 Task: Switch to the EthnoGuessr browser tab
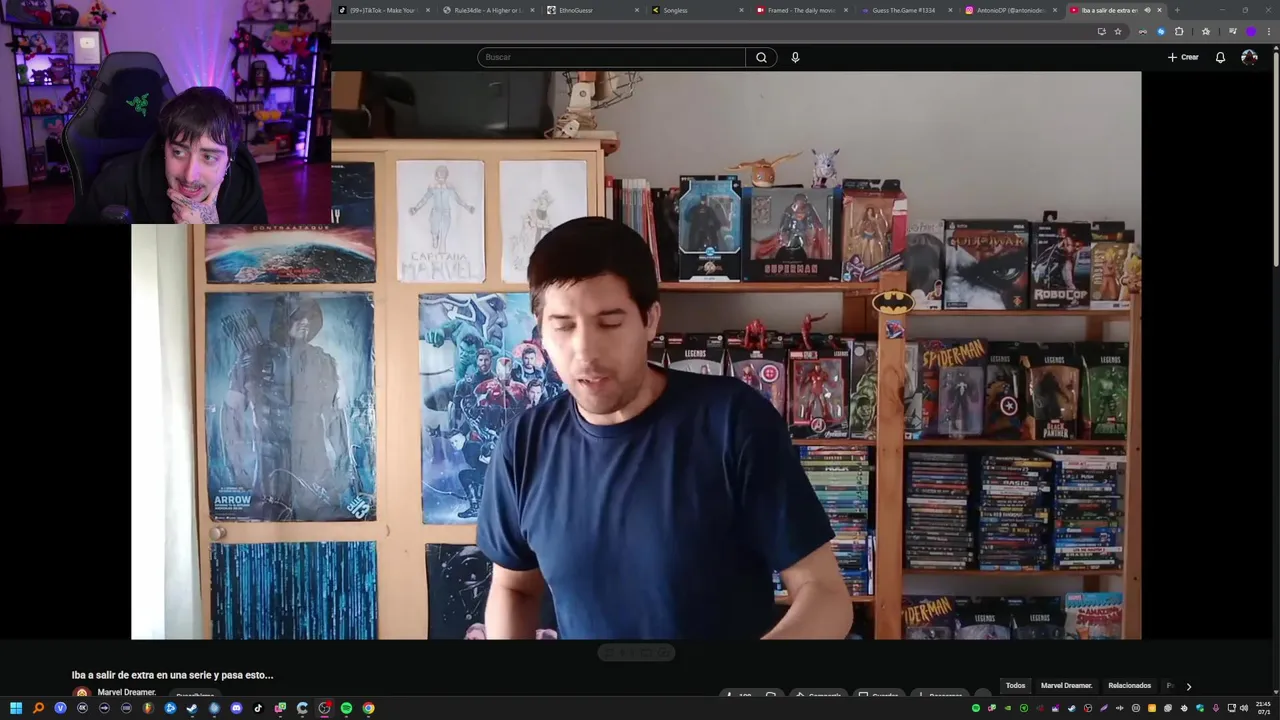pyautogui.click(x=592, y=10)
